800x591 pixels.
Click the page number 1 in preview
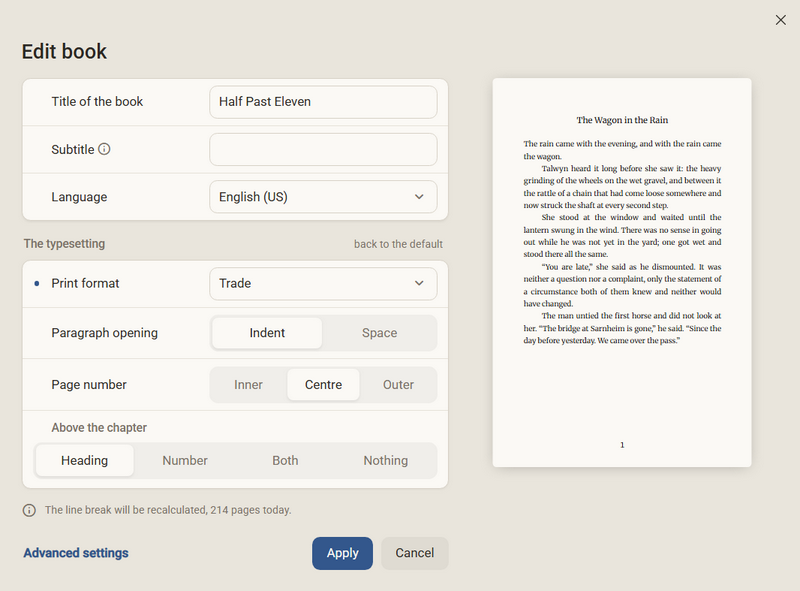click(622, 445)
